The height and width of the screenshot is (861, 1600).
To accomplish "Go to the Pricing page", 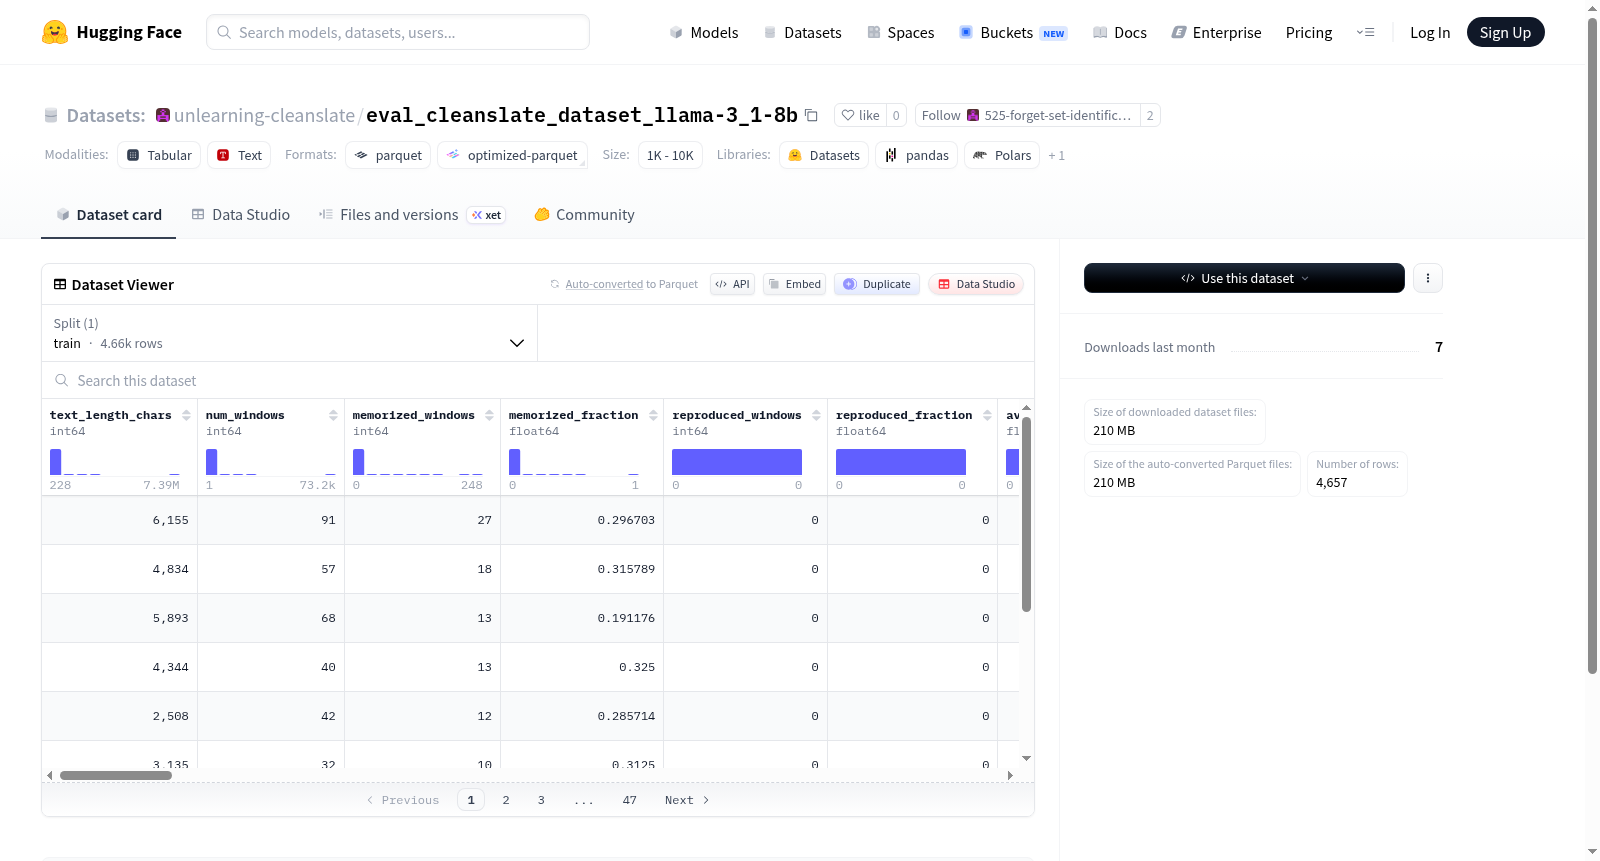I will tap(1309, 32).
